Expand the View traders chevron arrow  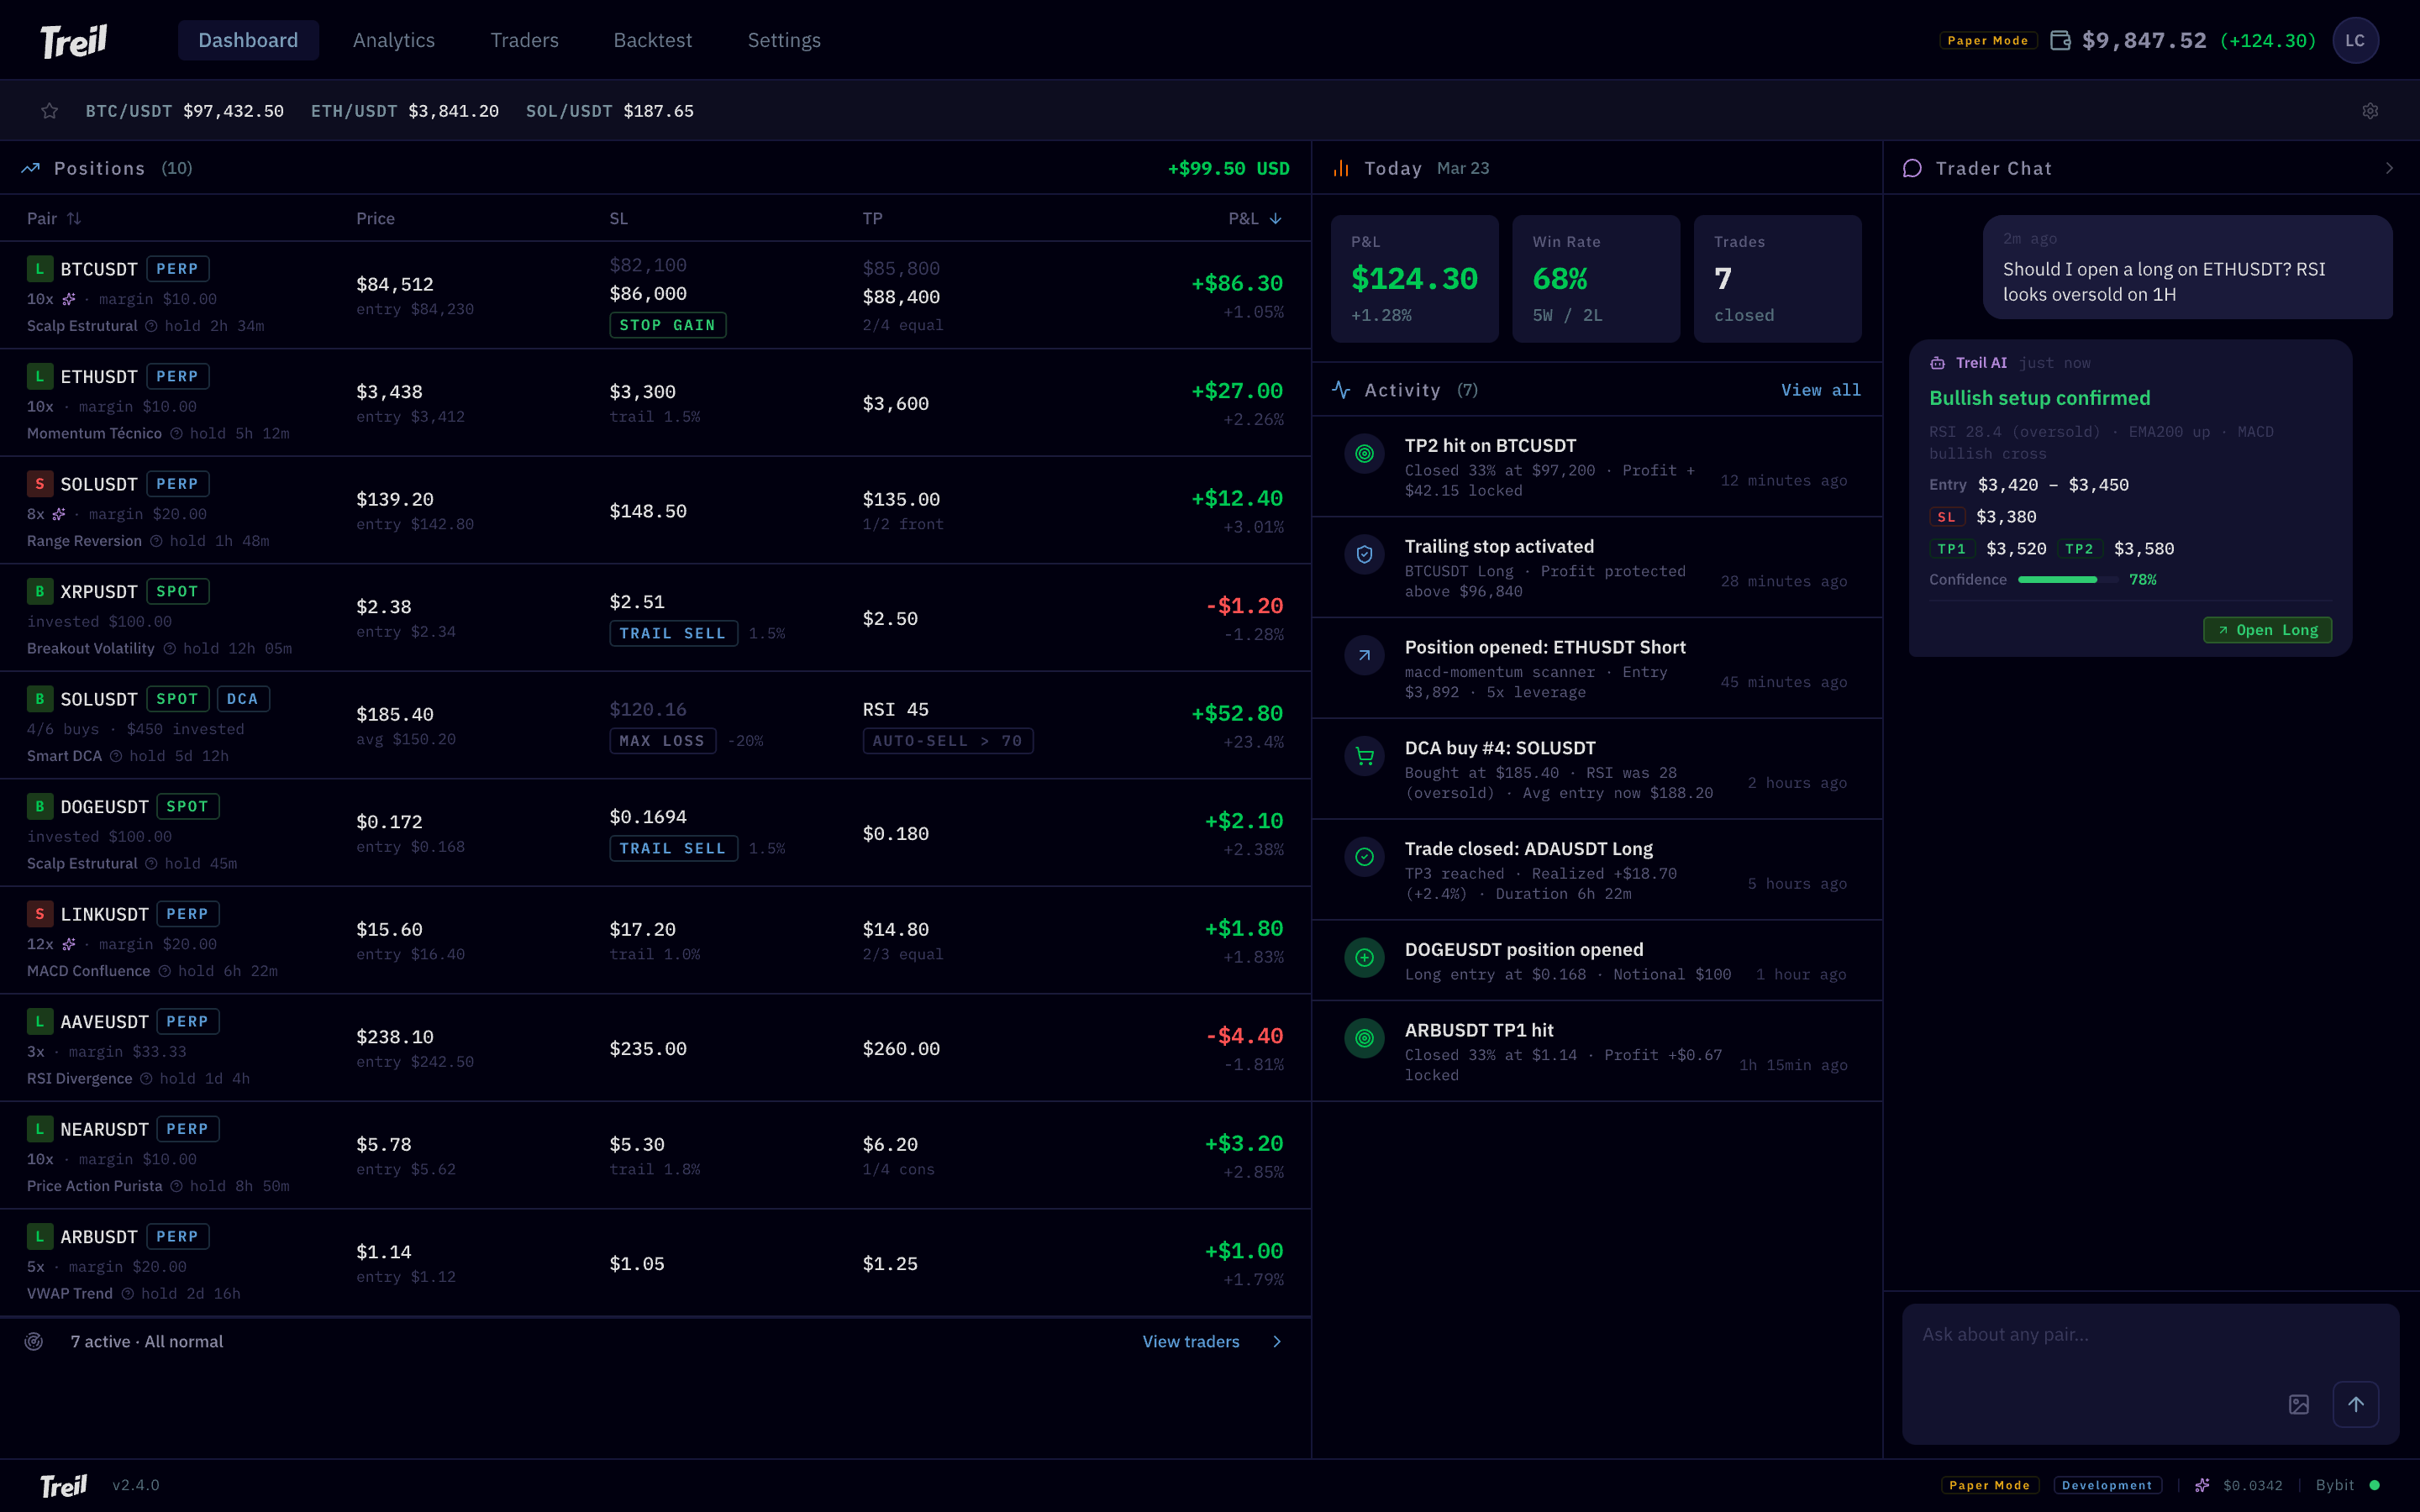(x=1276, y=1342)
